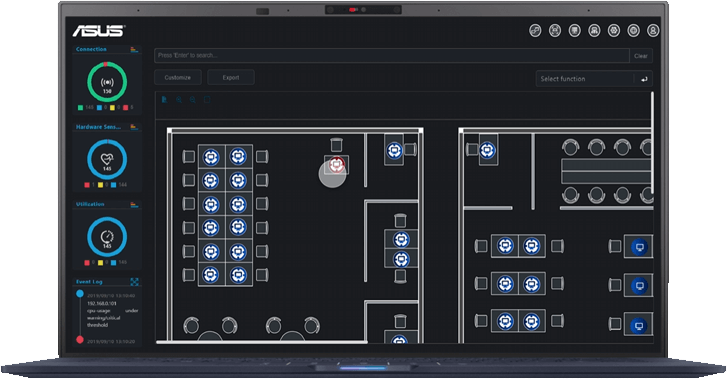727x379 pixels.
Task: Open the settings gear icon in header
Action: 614,31
